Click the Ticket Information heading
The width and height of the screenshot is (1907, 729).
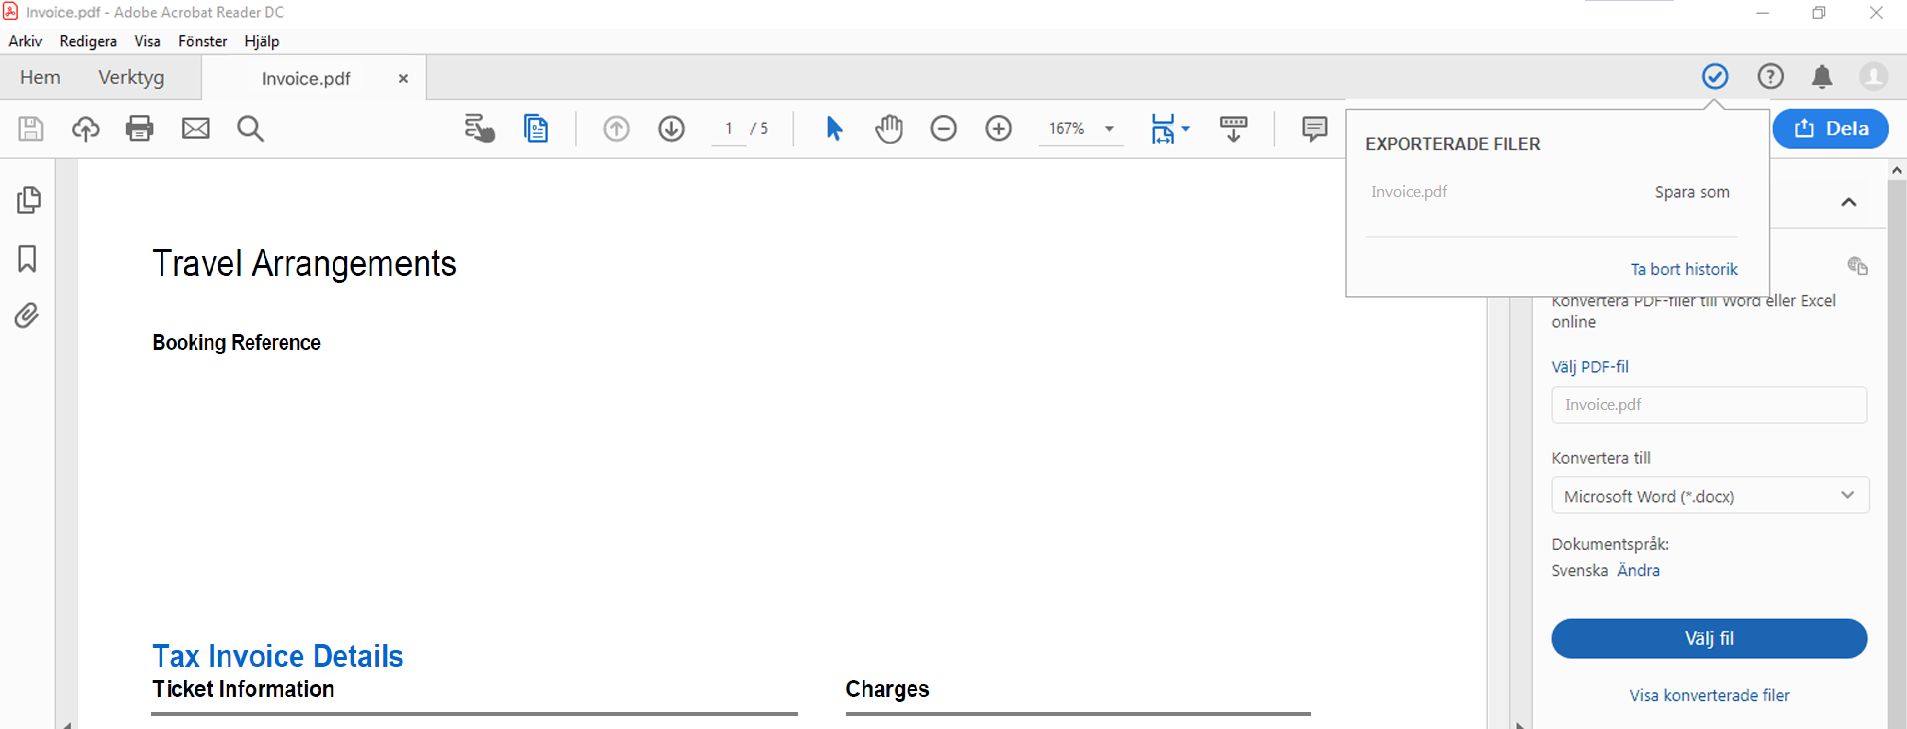point(243,689)
